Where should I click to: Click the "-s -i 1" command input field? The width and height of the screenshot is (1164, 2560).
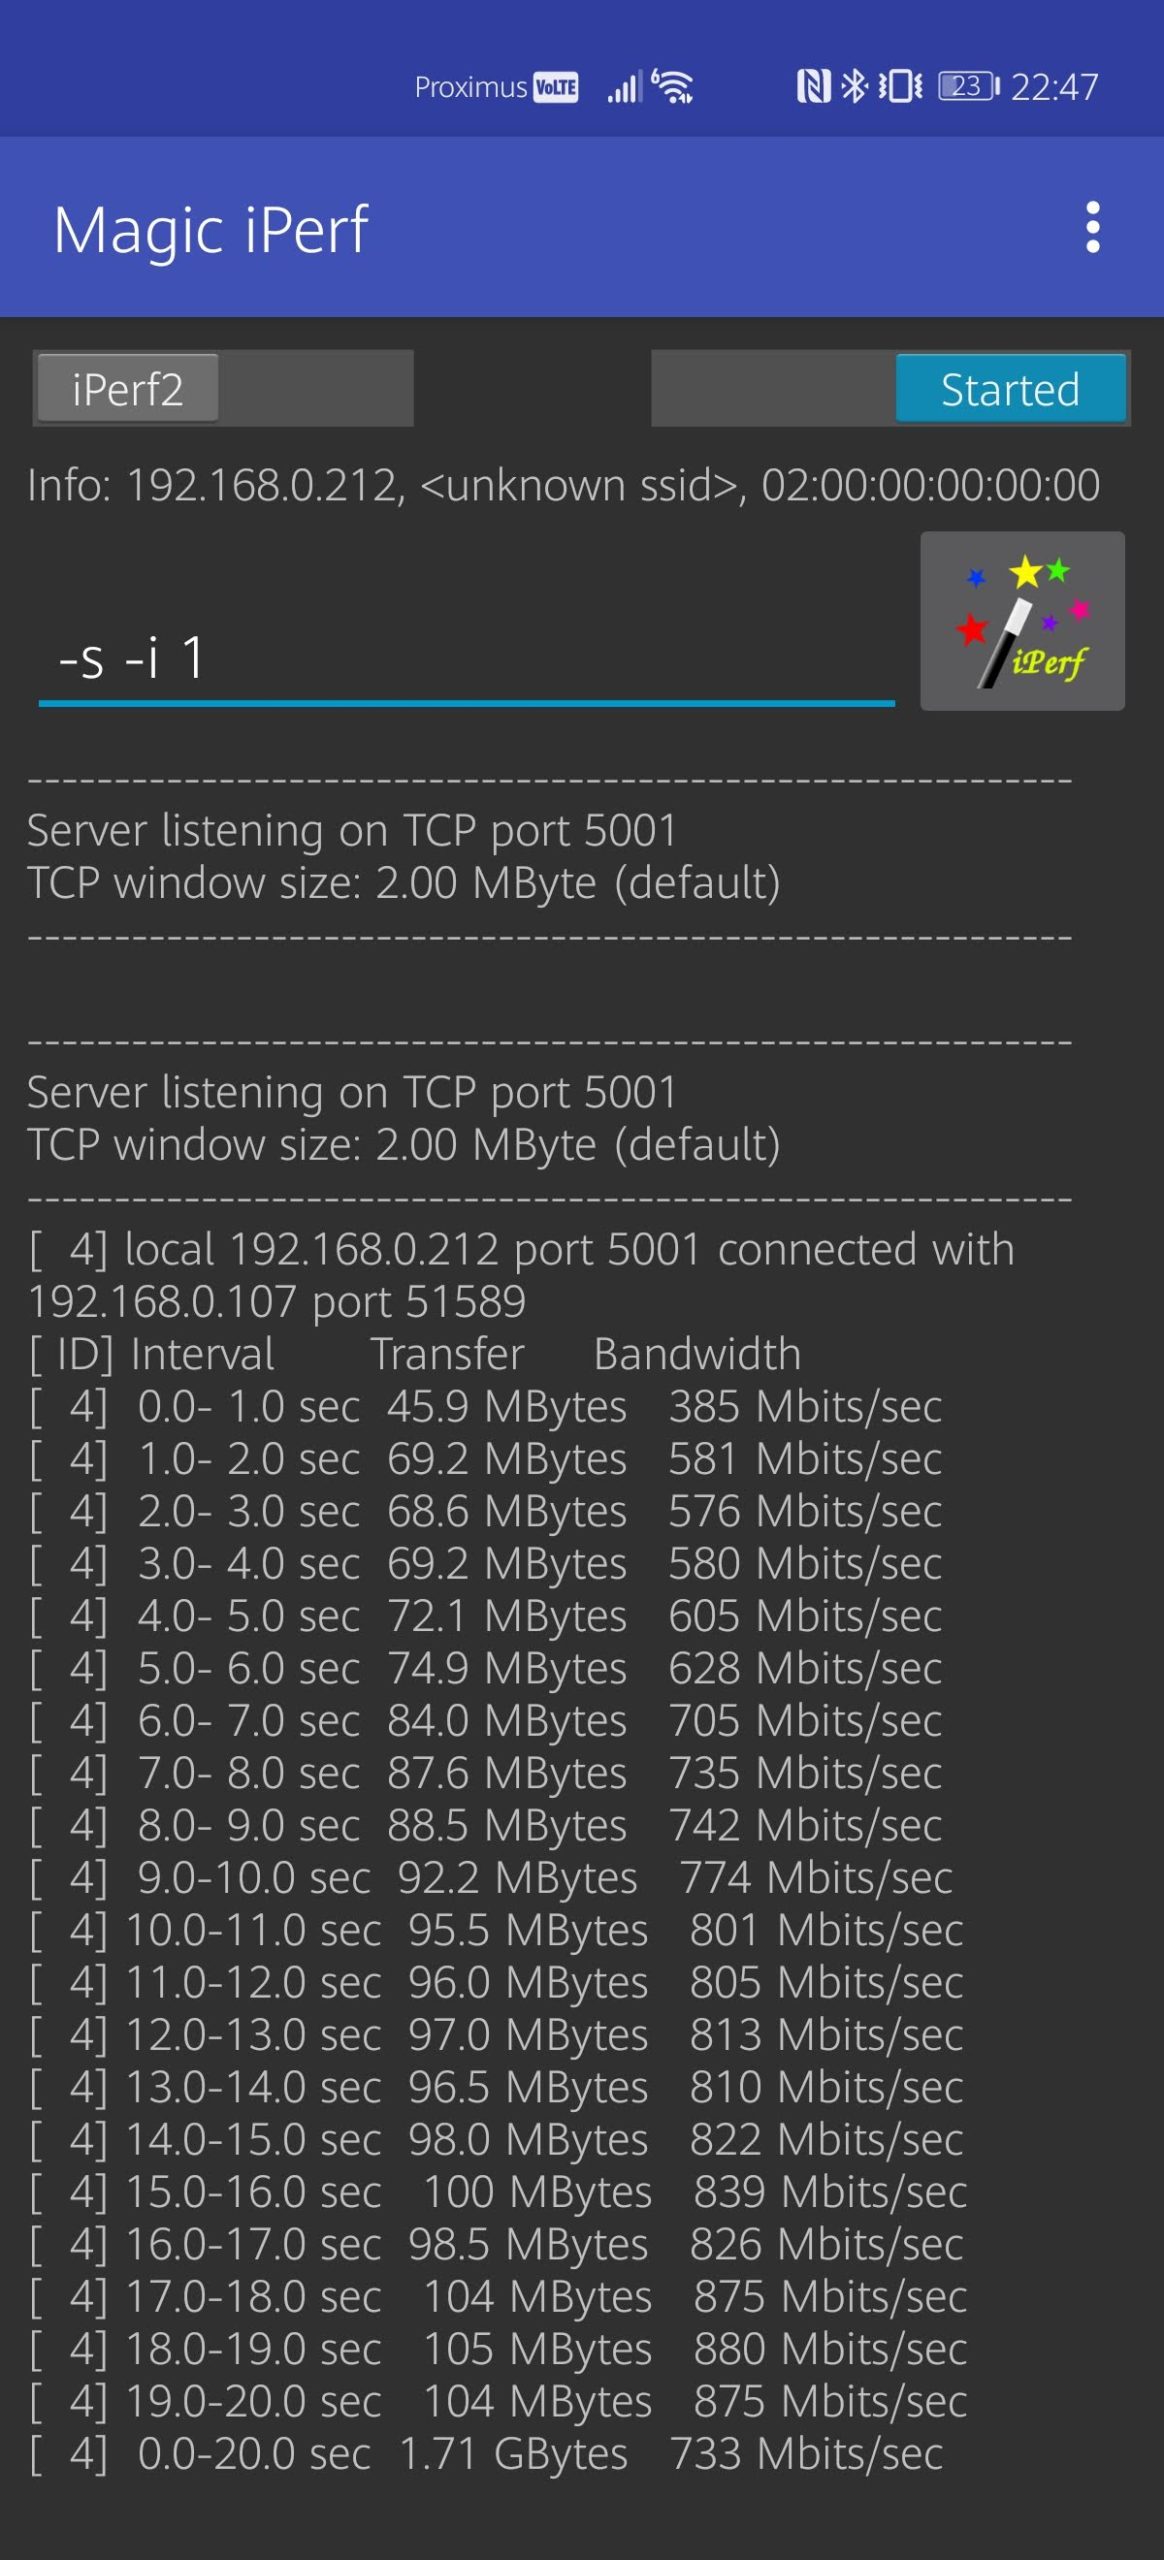466,660
